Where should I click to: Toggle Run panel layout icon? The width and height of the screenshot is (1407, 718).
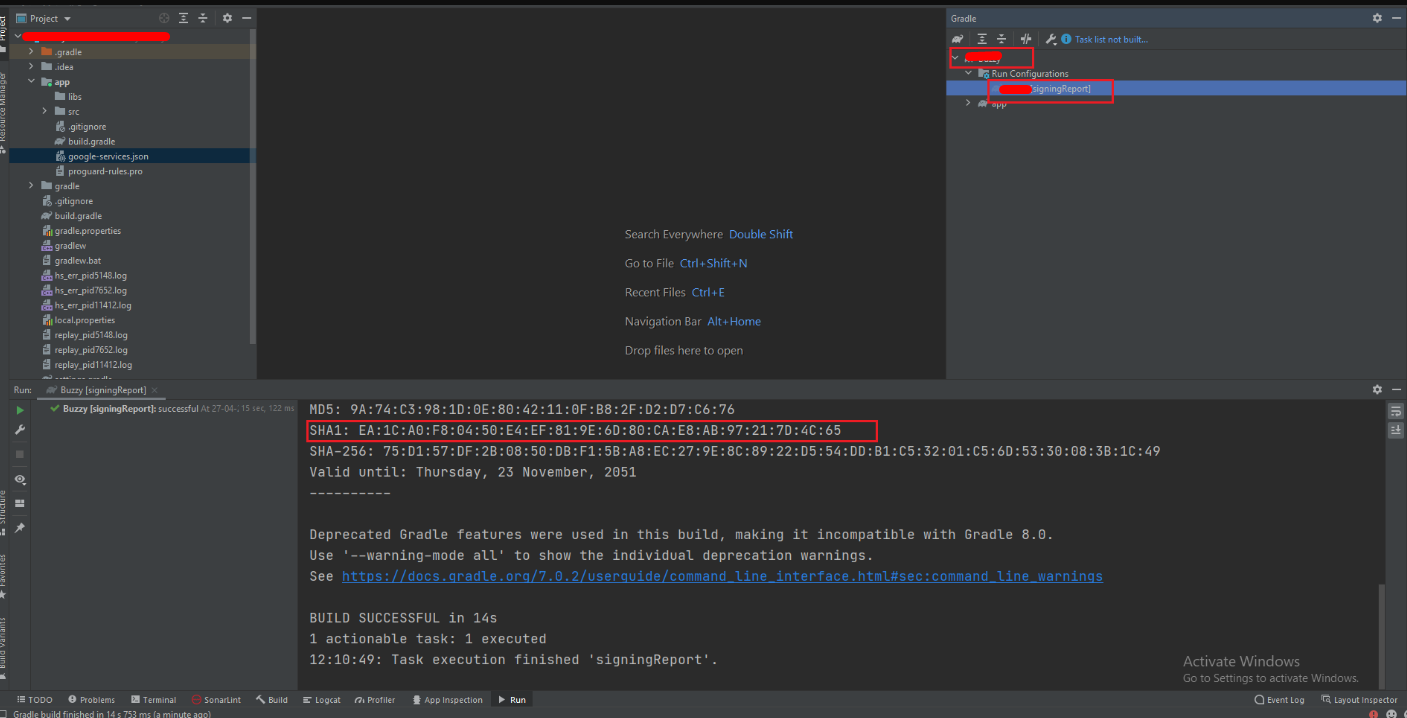(x=19, y=504)
